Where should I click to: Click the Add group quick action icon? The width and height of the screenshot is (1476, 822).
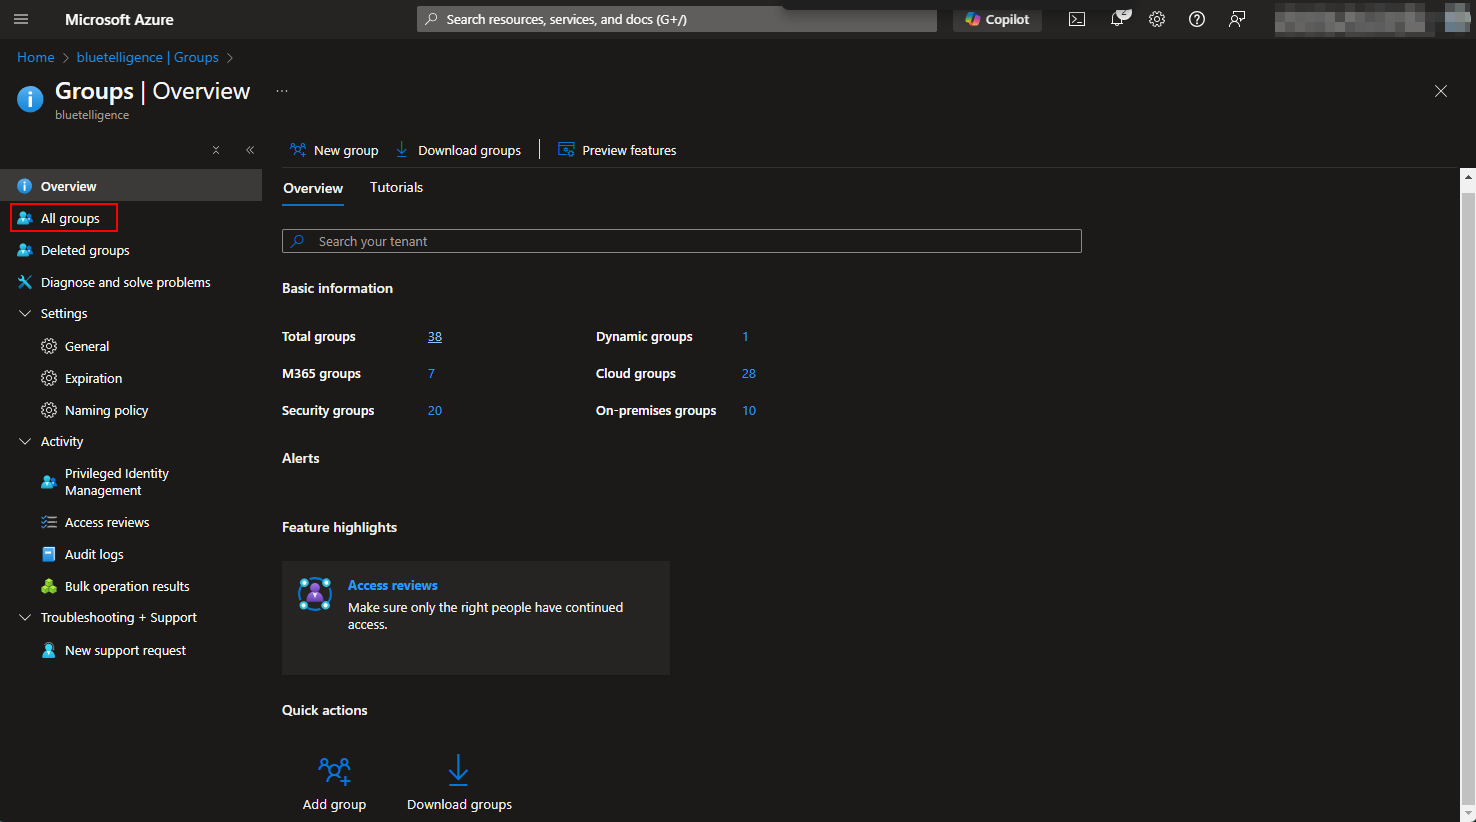pyautogui.click(x=334, y=770)
